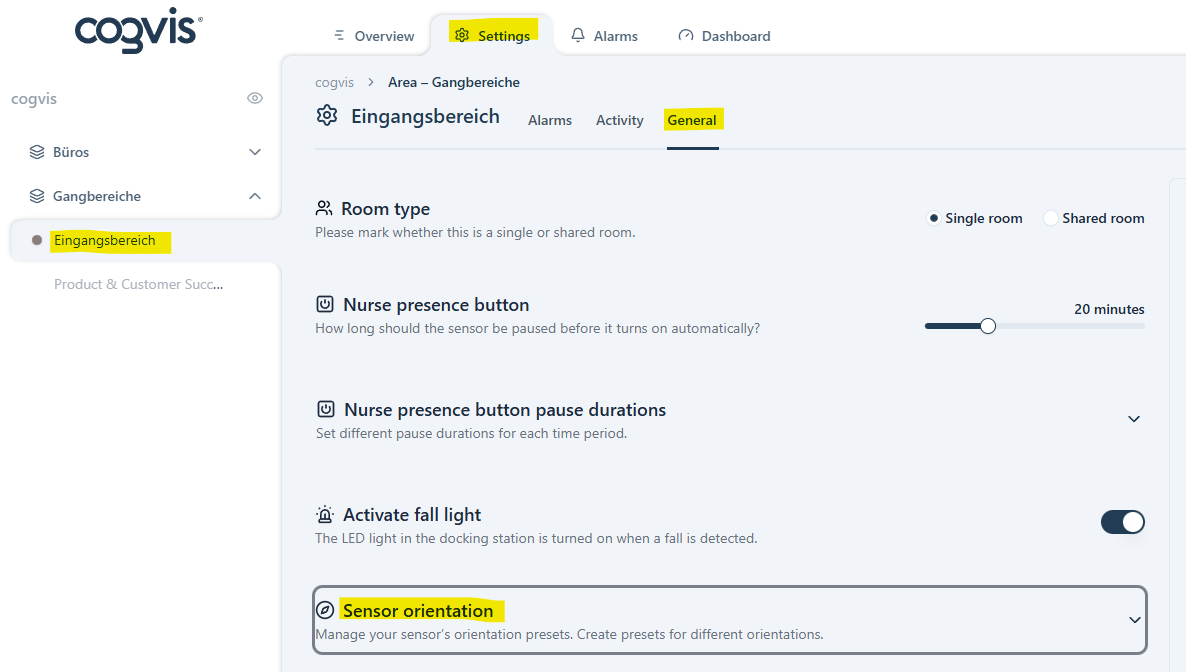Click the cogvis breadcrumb link
The image size is (1186, 672).
pos(334,82)
